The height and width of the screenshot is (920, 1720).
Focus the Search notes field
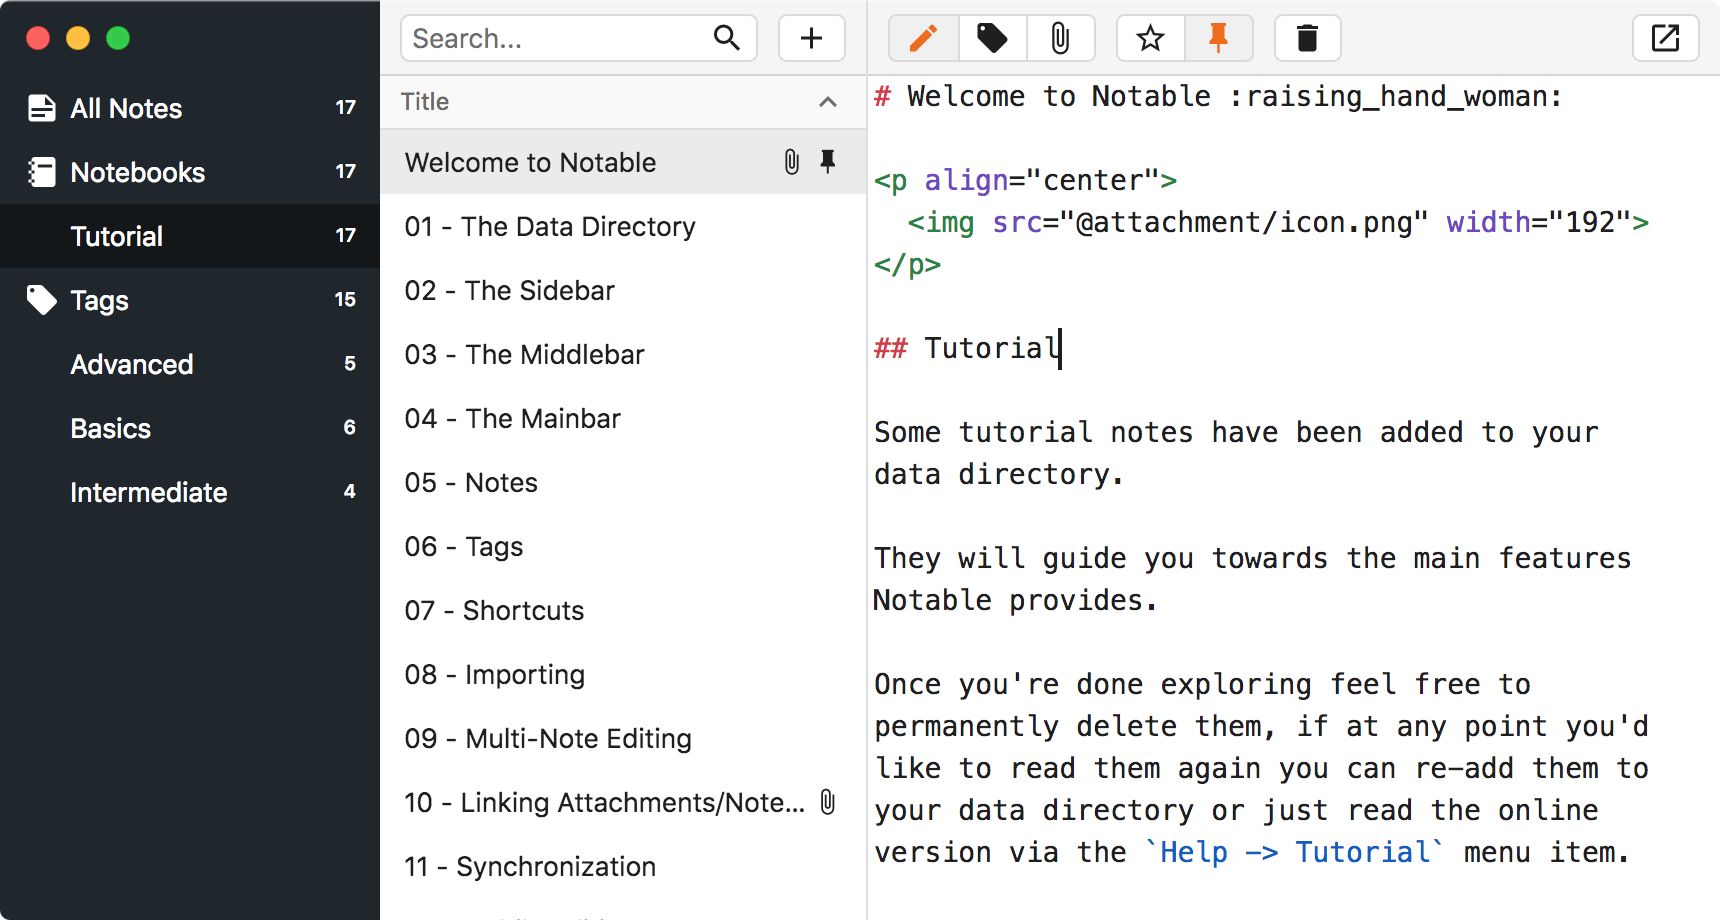[x=578, y=39]
